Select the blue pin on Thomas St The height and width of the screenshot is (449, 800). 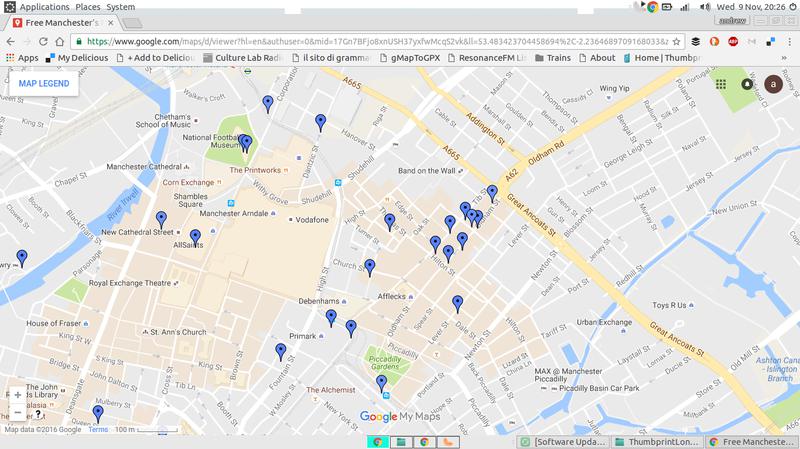[390, 222]
